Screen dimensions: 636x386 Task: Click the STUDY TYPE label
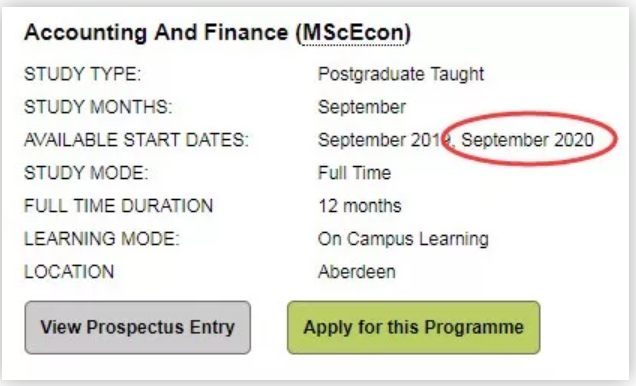pyautogui.click(x=82, y=75)
